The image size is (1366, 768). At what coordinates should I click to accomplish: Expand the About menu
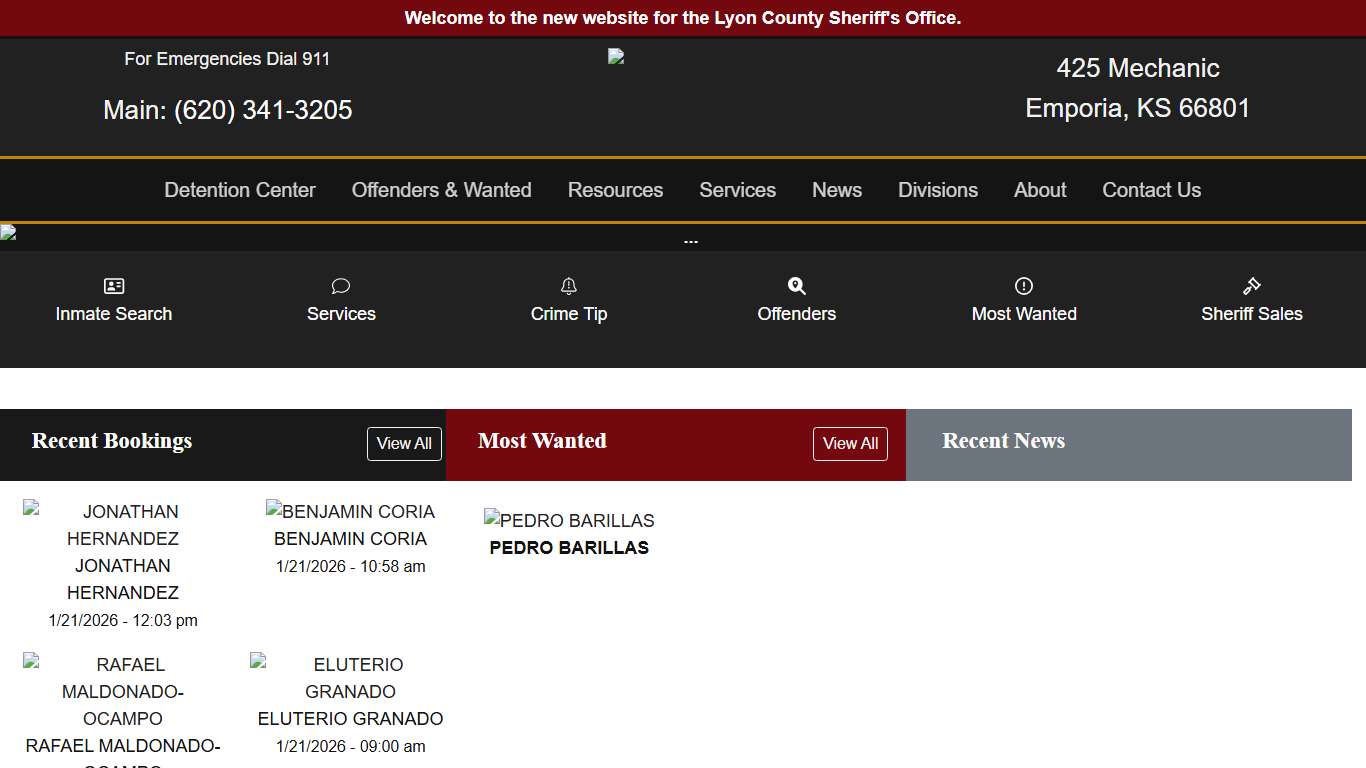click(1039, 190)
